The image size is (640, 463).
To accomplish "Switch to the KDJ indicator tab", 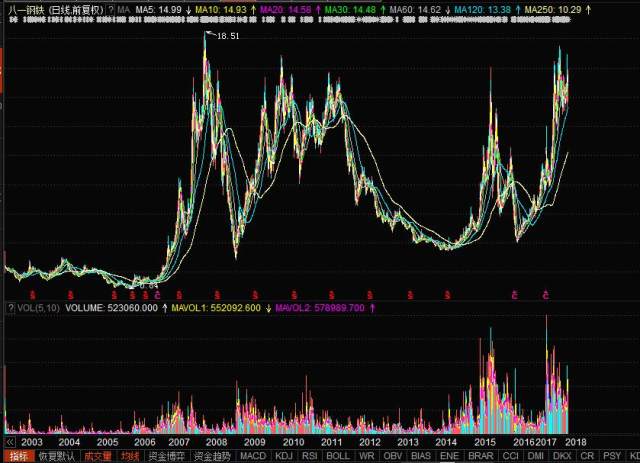I will [x=284, y=456].
